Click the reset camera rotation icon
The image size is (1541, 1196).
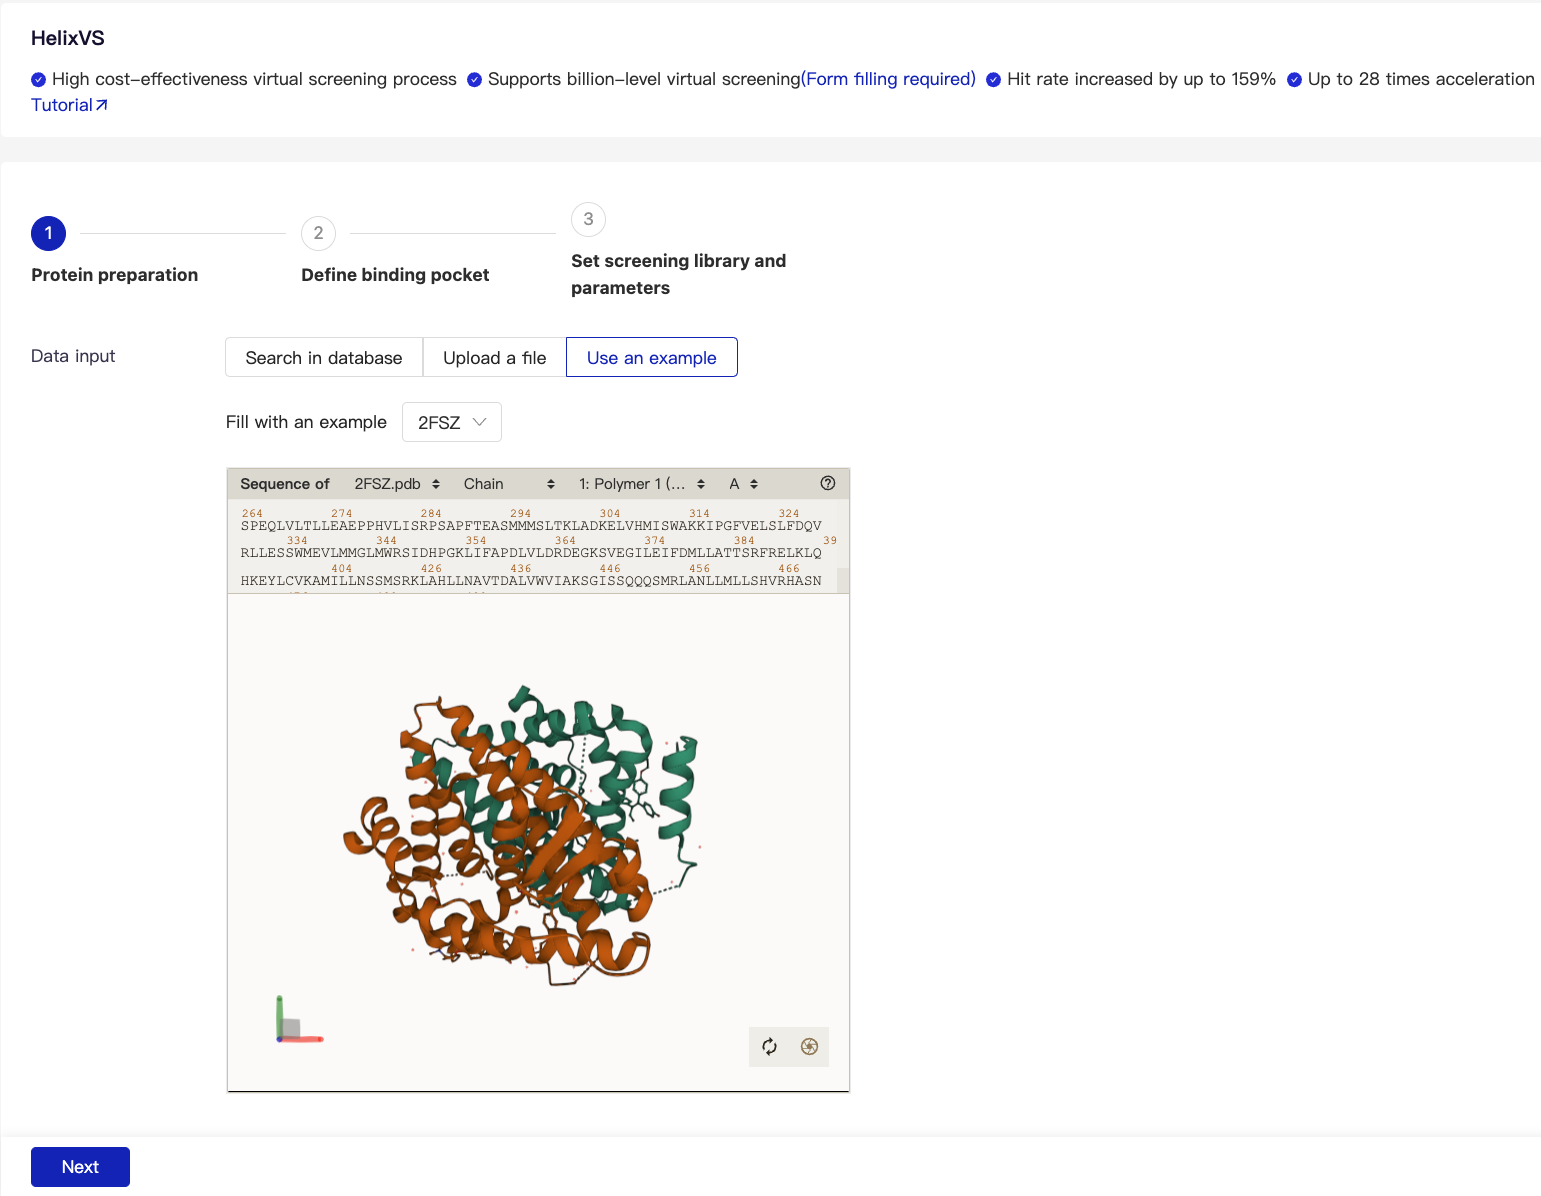coord(769,1047)
